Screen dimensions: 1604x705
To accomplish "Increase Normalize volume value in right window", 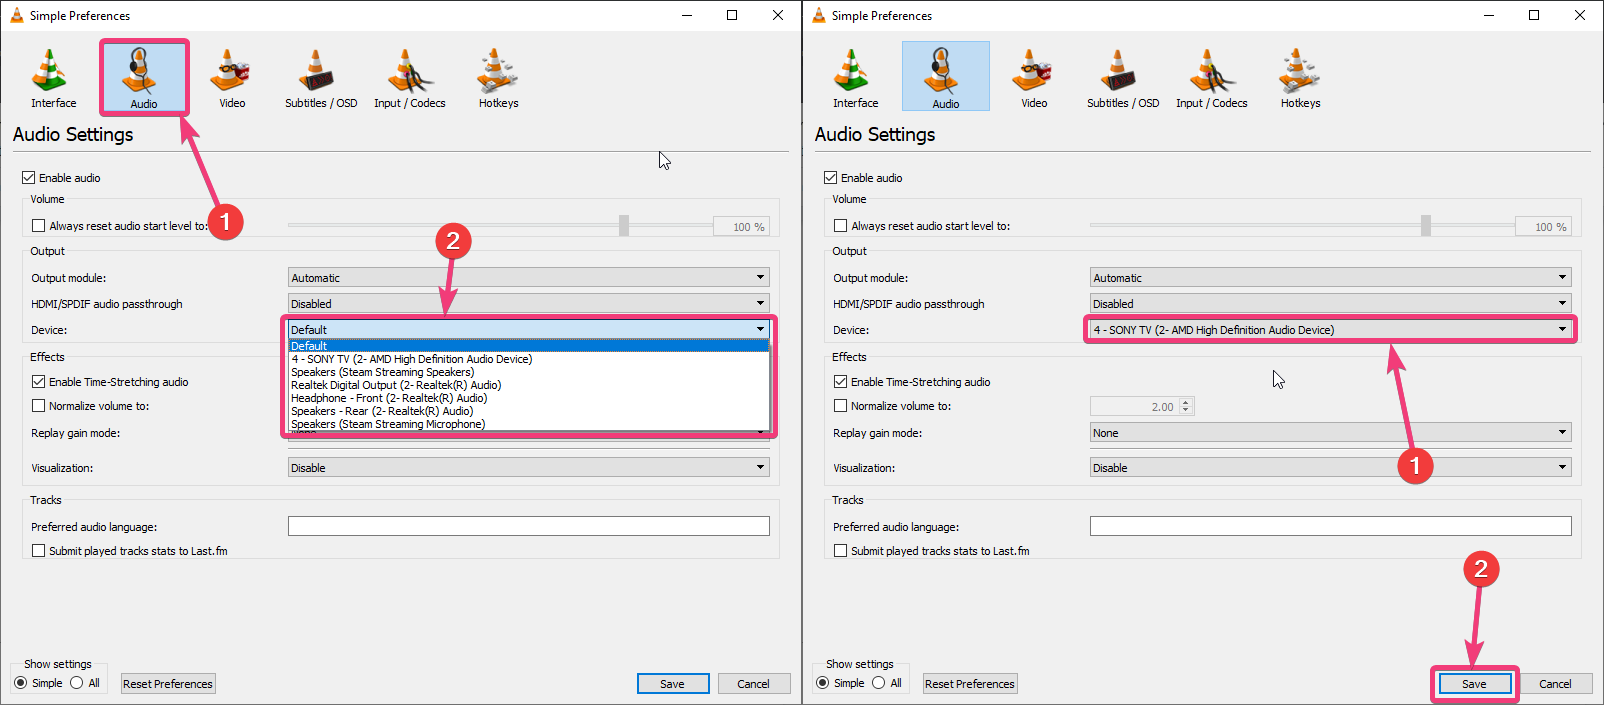I will [1186, 402].
